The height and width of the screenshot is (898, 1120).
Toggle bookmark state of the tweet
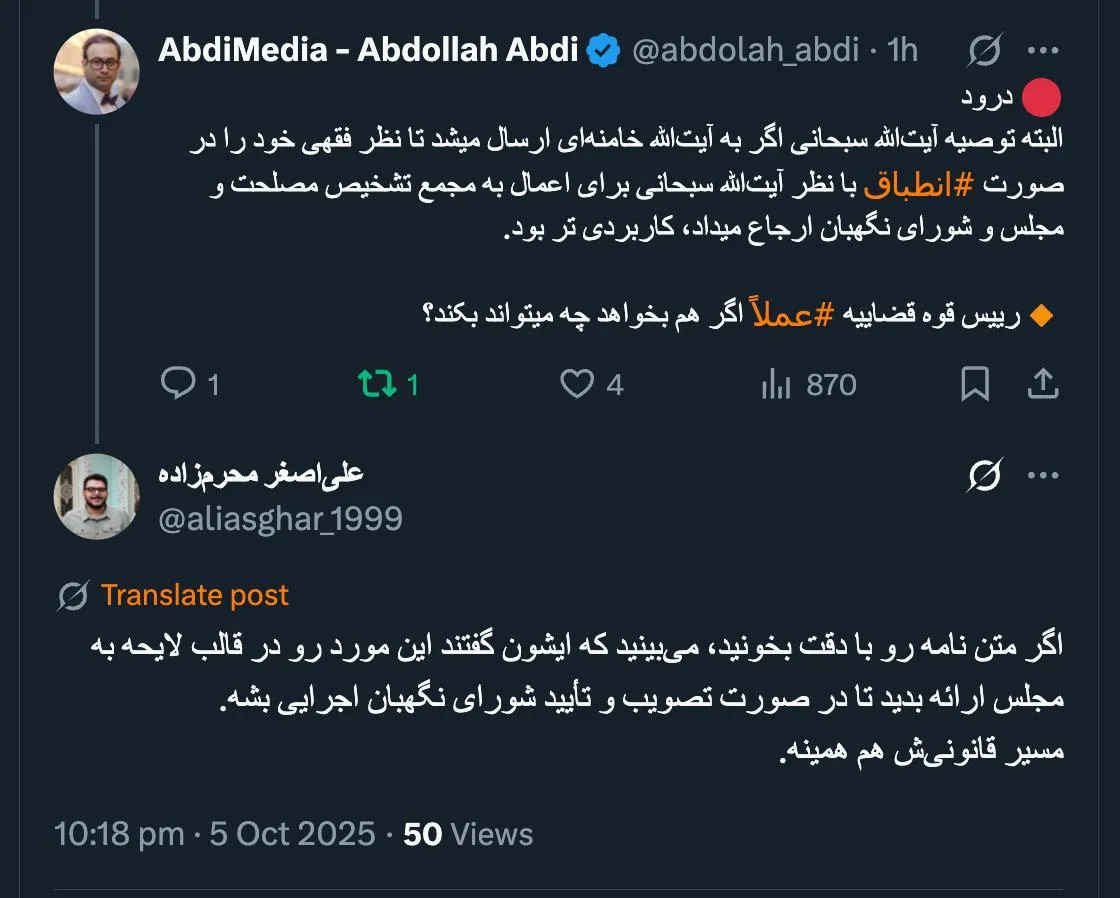tap(977, 384)
